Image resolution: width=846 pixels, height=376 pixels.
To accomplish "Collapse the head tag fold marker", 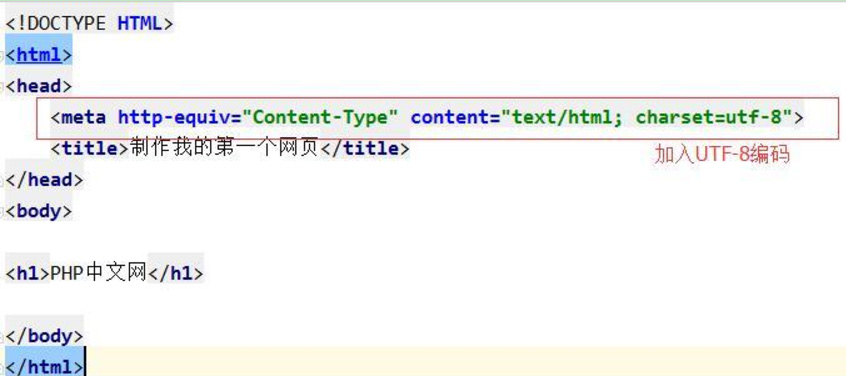I will pos(2,87).
